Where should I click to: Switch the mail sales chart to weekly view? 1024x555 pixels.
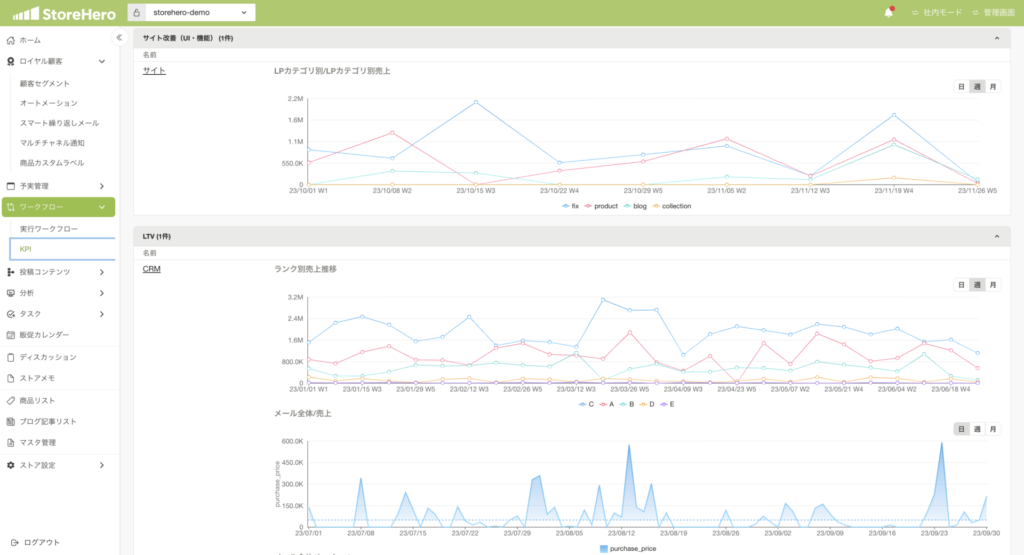tap(977, 429)
